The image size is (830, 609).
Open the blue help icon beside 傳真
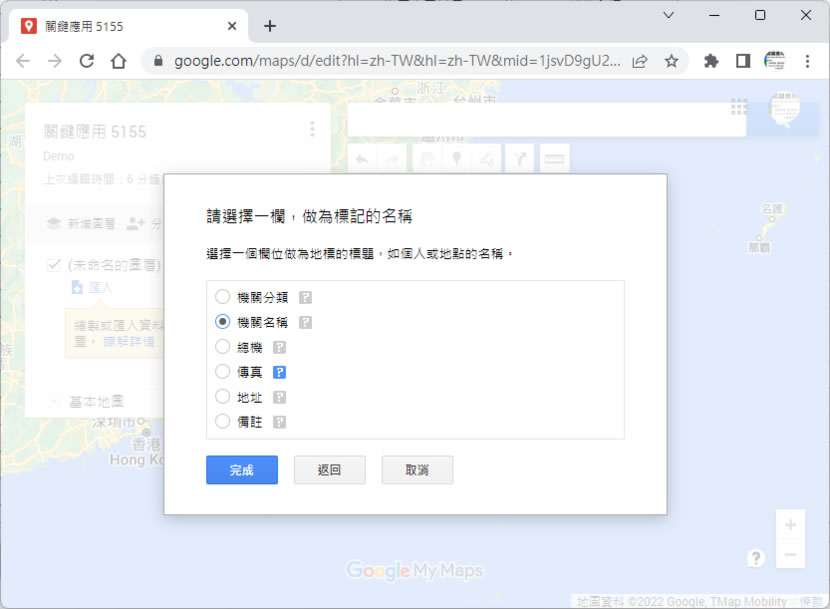279,372
